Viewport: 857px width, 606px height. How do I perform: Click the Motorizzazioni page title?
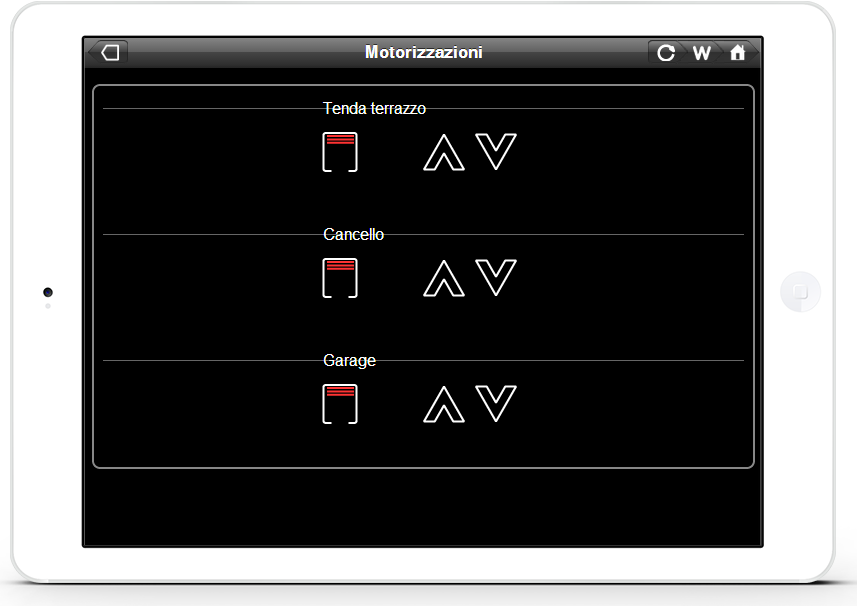coord(424,52)
